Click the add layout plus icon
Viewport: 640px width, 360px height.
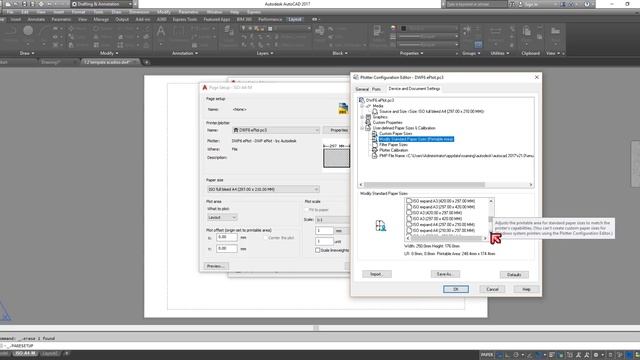pyautogui.click(x=67, y=353)
